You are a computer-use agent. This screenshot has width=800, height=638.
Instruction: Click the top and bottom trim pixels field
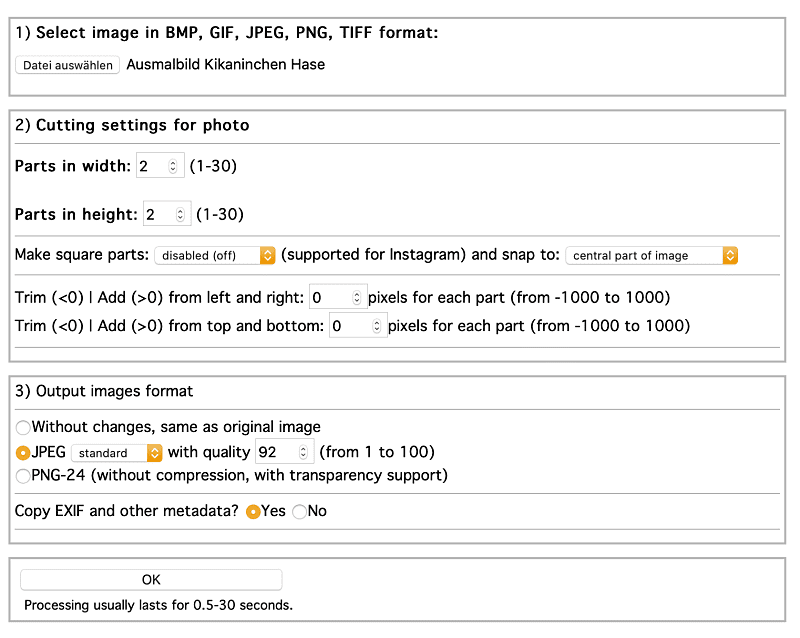pyautogui.click(x=358, y=326)
